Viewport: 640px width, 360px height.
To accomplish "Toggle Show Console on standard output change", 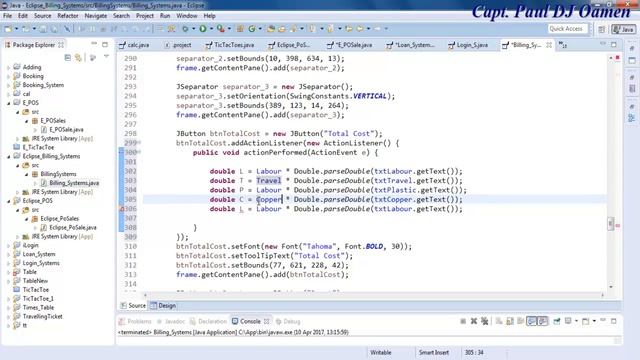I will pyautogui.click(x=531, y=321).
